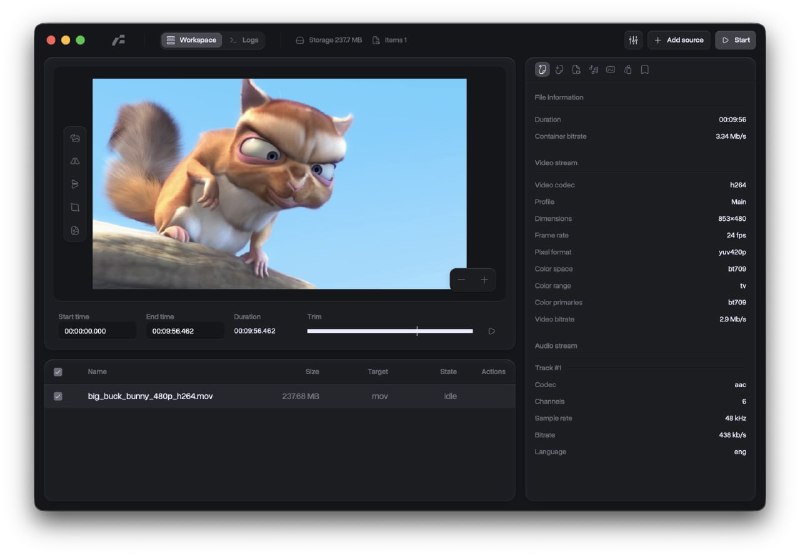Viewport: 800px width, 556px height.
Task: Click the rotate icon beside the preview
Action: [75, 138]
